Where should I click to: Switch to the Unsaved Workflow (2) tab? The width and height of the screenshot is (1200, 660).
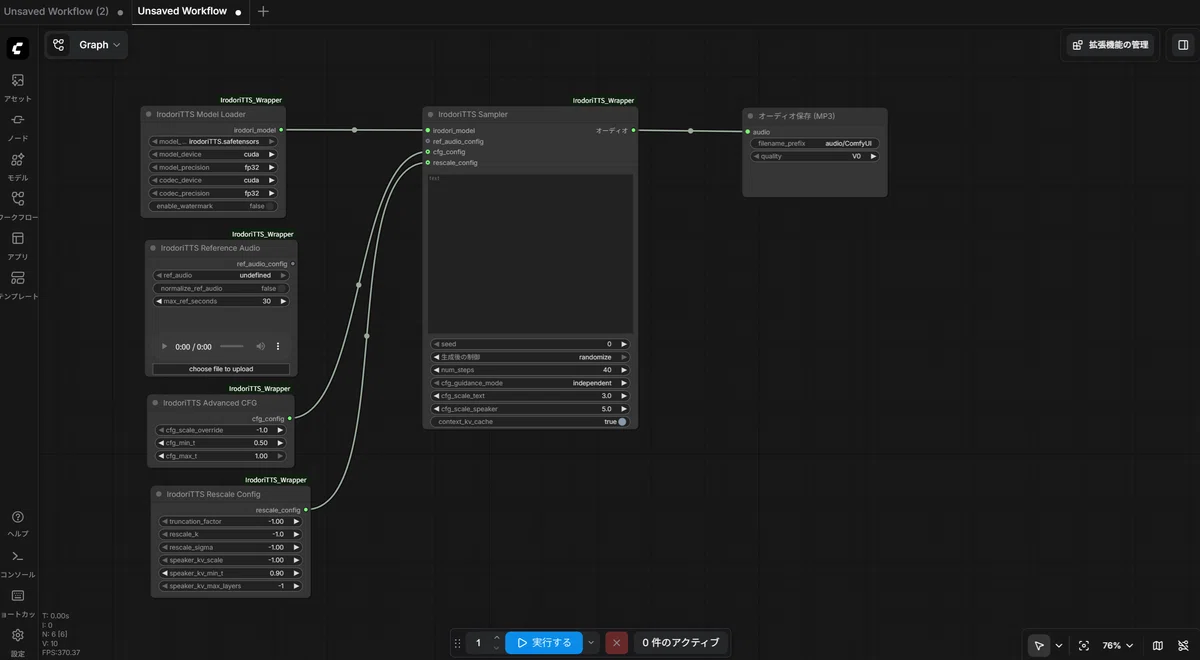coord(56,12)
